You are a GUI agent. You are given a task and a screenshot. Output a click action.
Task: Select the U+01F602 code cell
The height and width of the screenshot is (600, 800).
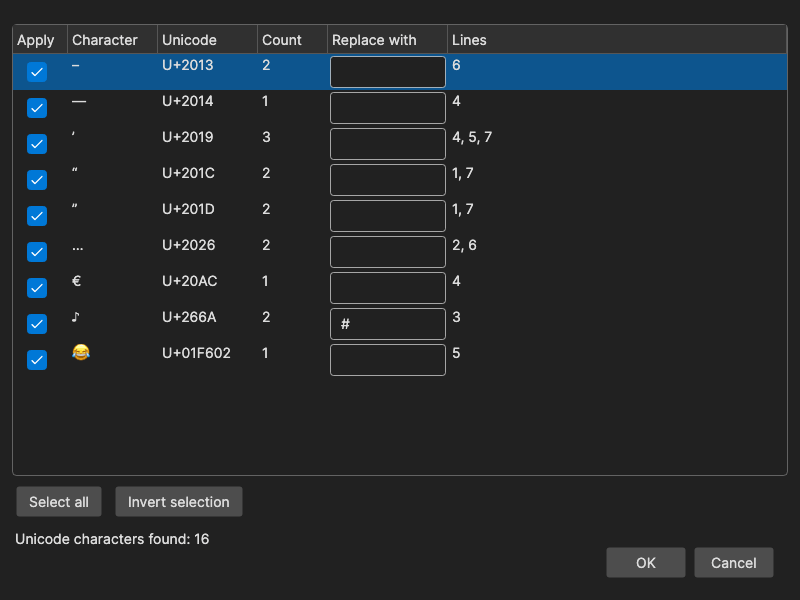196,353
